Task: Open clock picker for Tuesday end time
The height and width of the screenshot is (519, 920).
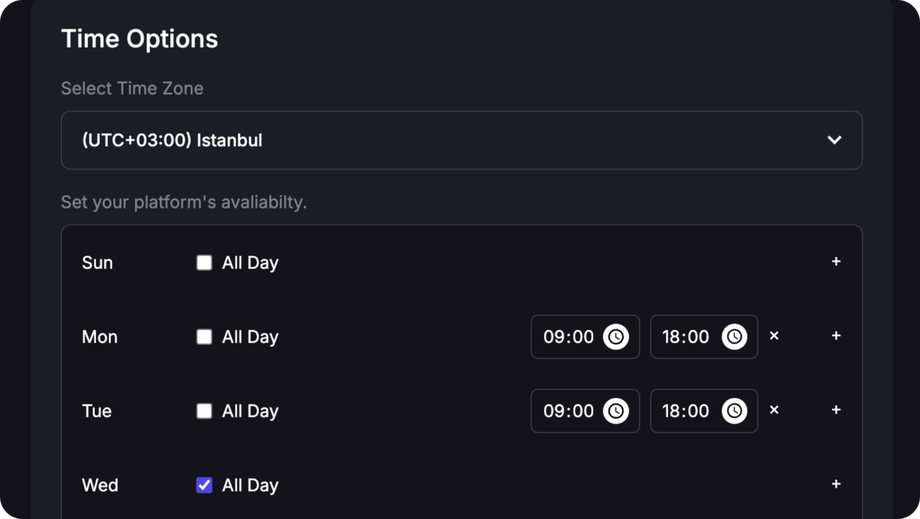Action: [x=734, y=411]
